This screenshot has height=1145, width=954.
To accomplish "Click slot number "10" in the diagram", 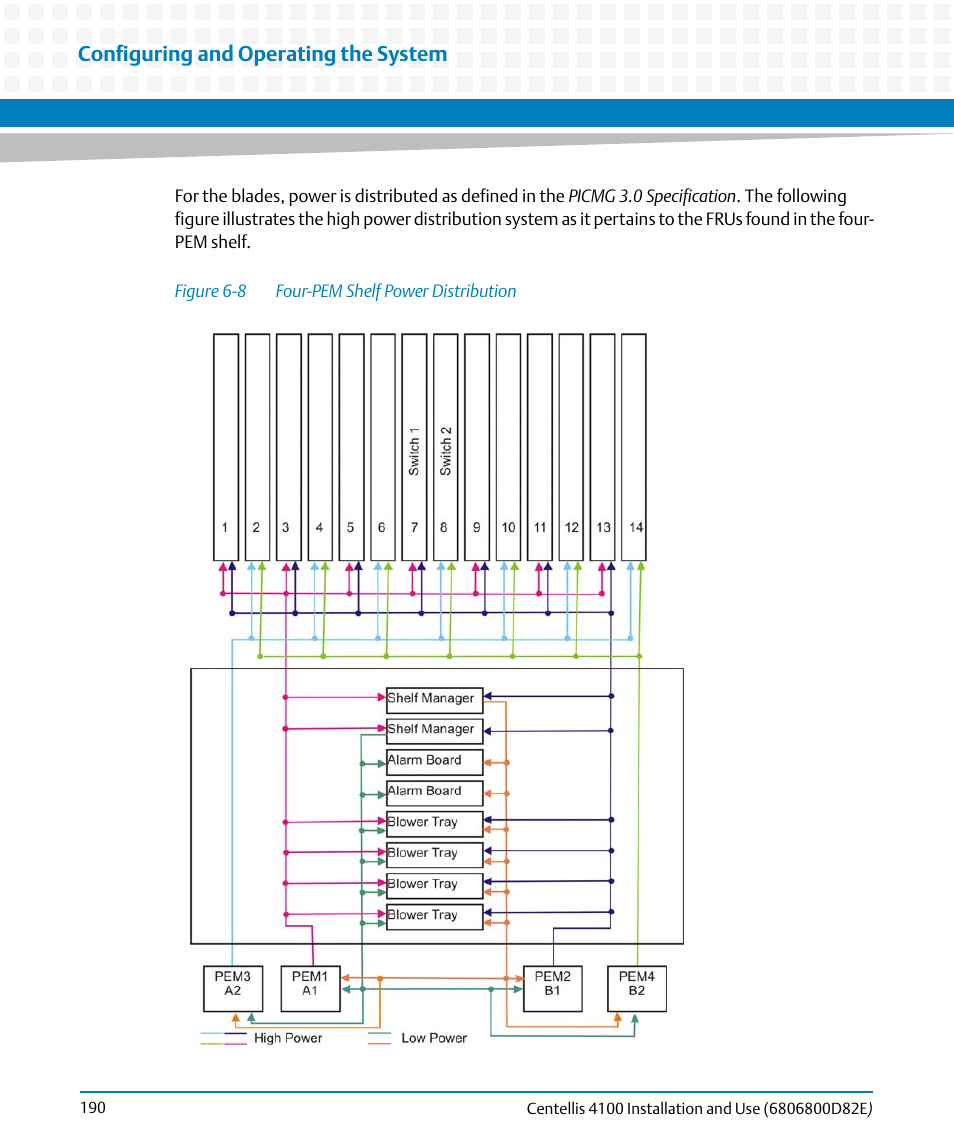I will (508, 527).
